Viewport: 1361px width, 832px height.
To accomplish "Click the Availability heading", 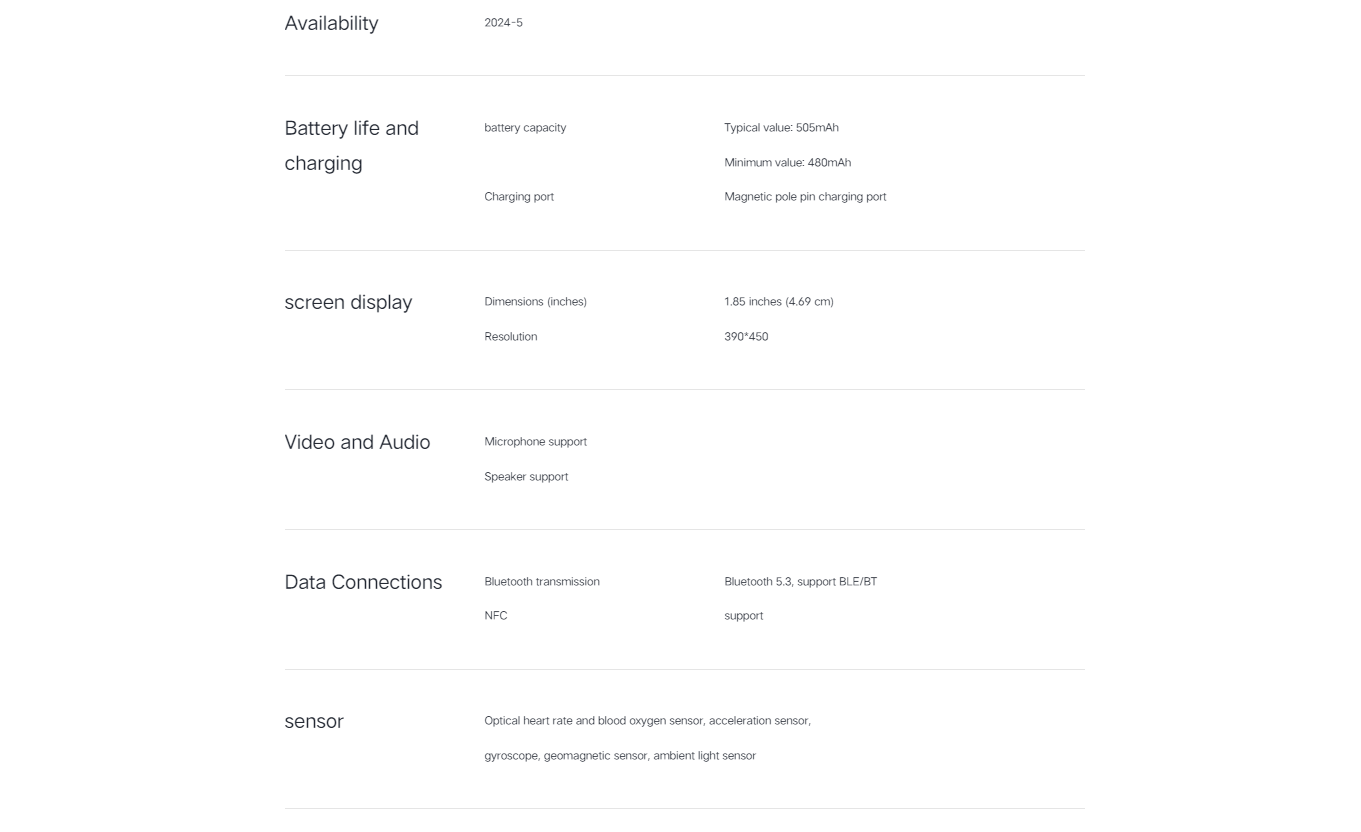I will [331, 23].
